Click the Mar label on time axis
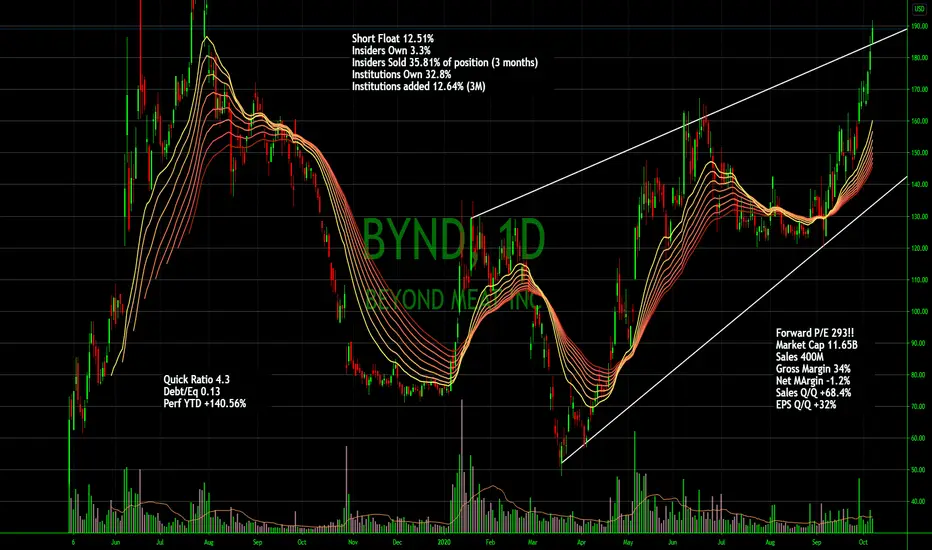932x550 pixels. point(533,542)
